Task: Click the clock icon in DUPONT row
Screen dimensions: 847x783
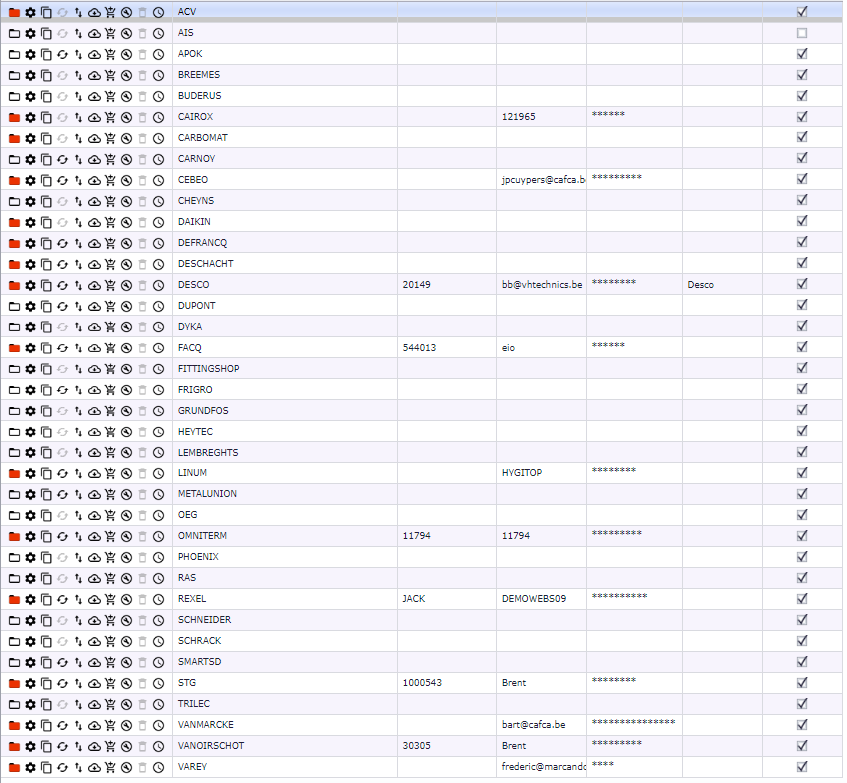Action: coord(158,306)
